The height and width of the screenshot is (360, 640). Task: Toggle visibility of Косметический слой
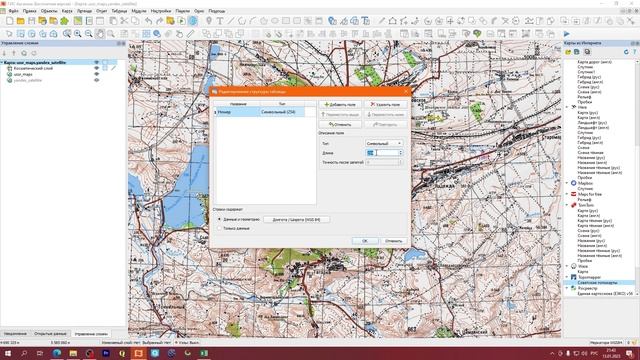point(97,68)
